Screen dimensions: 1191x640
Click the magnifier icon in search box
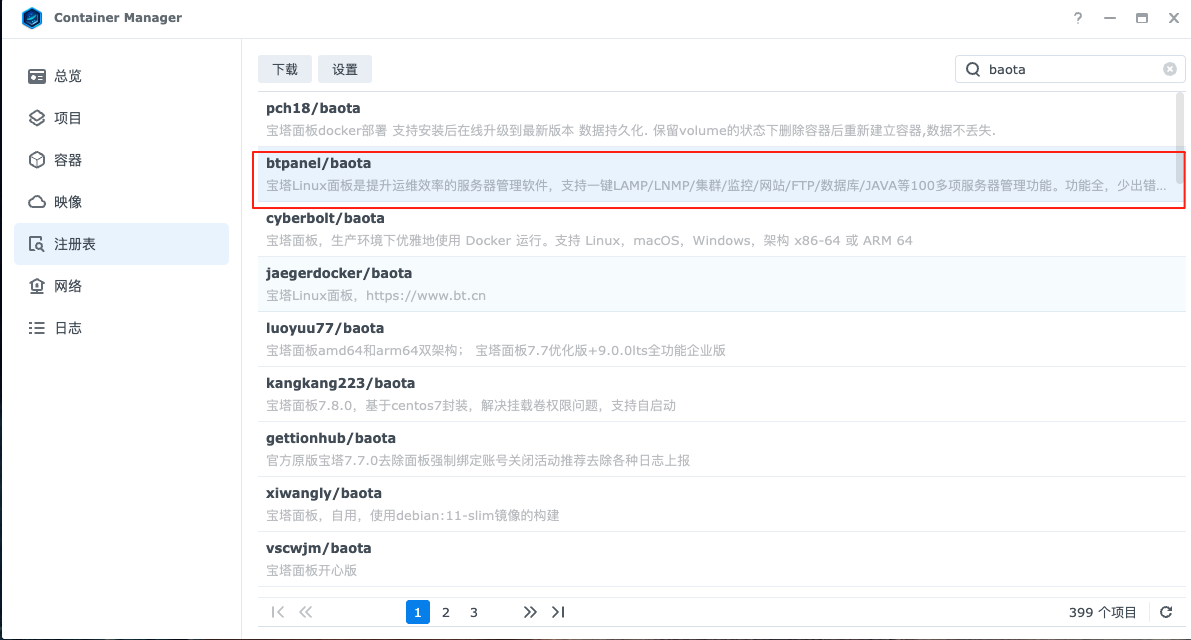(x=972, y=69)
